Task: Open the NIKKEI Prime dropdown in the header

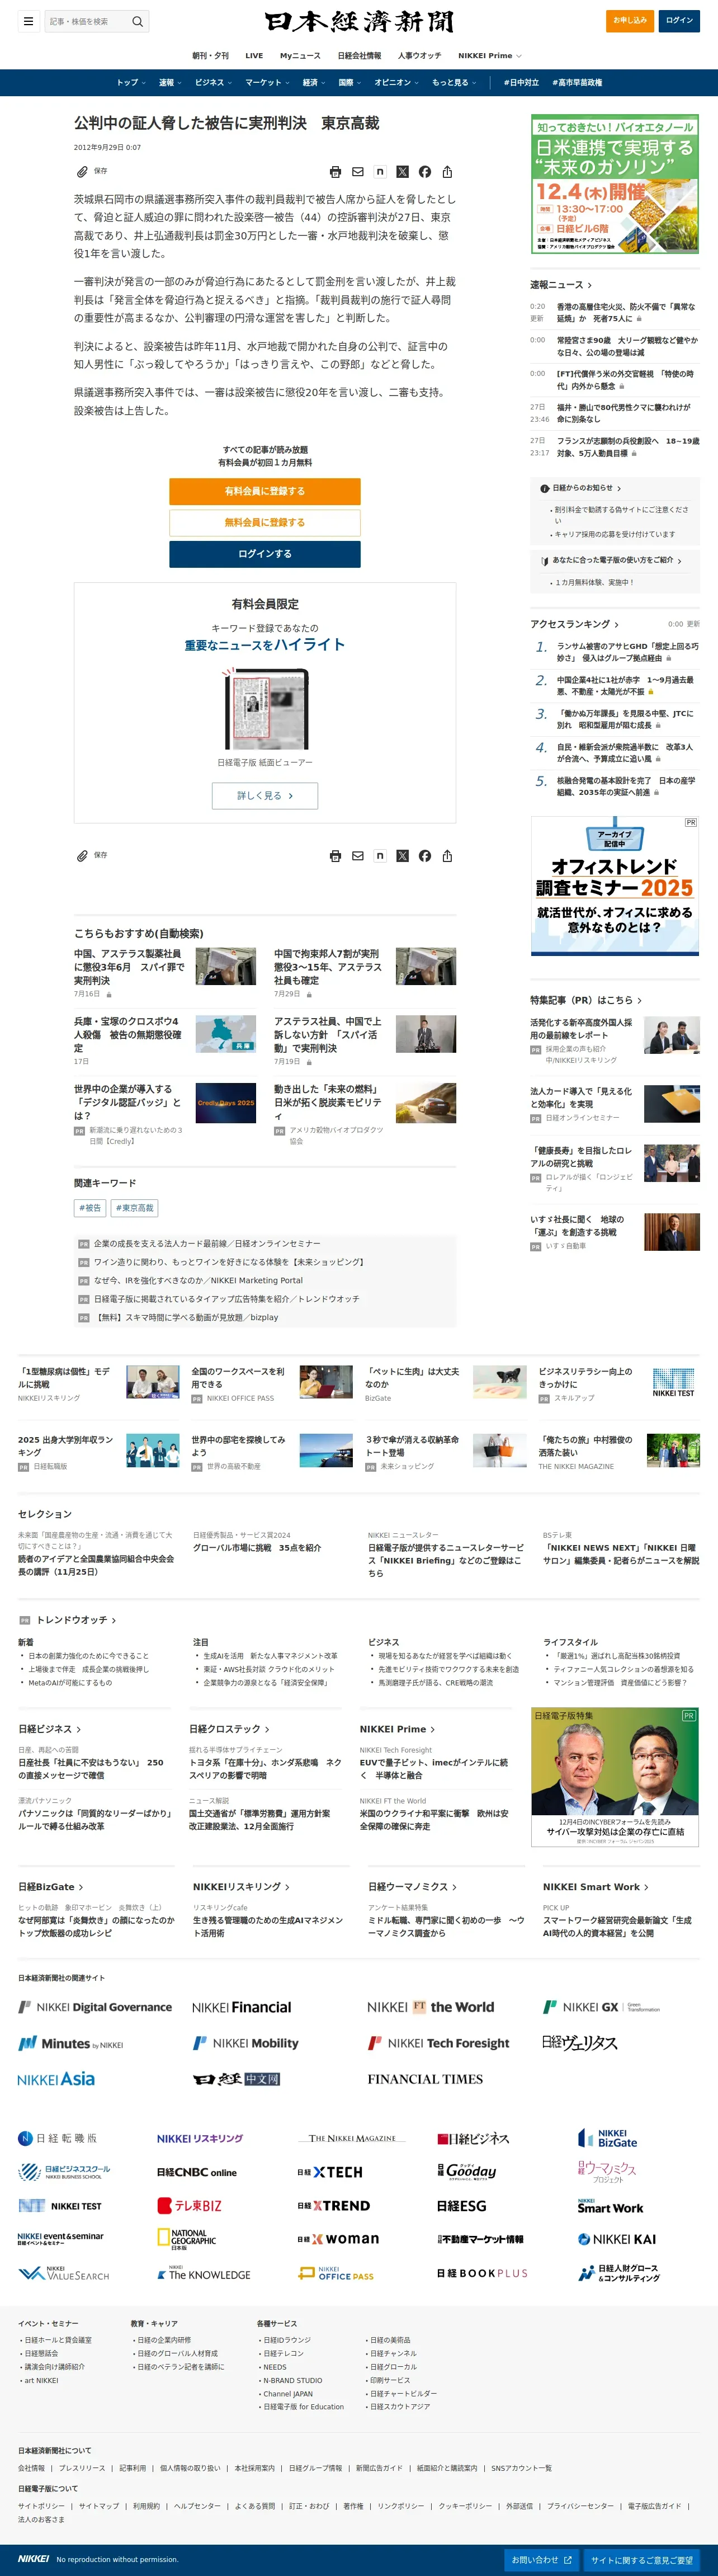Action: tap(490, 56)
